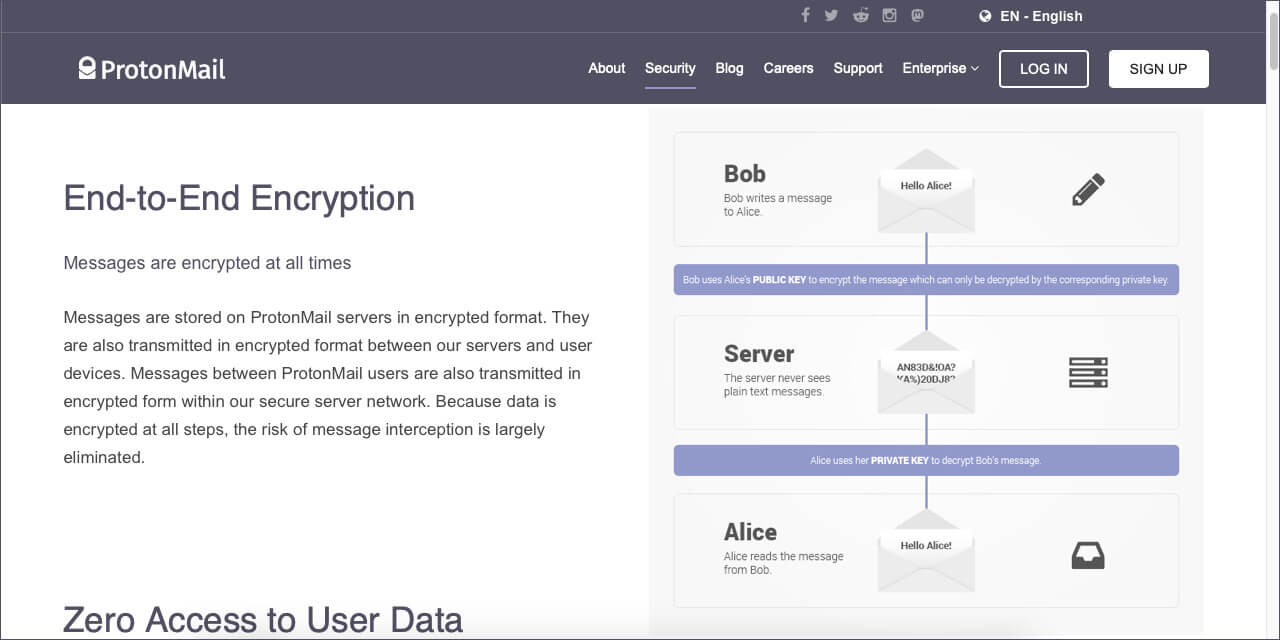Click the Server title in diagram
The image size is (1280, 640).
(759, 354)
